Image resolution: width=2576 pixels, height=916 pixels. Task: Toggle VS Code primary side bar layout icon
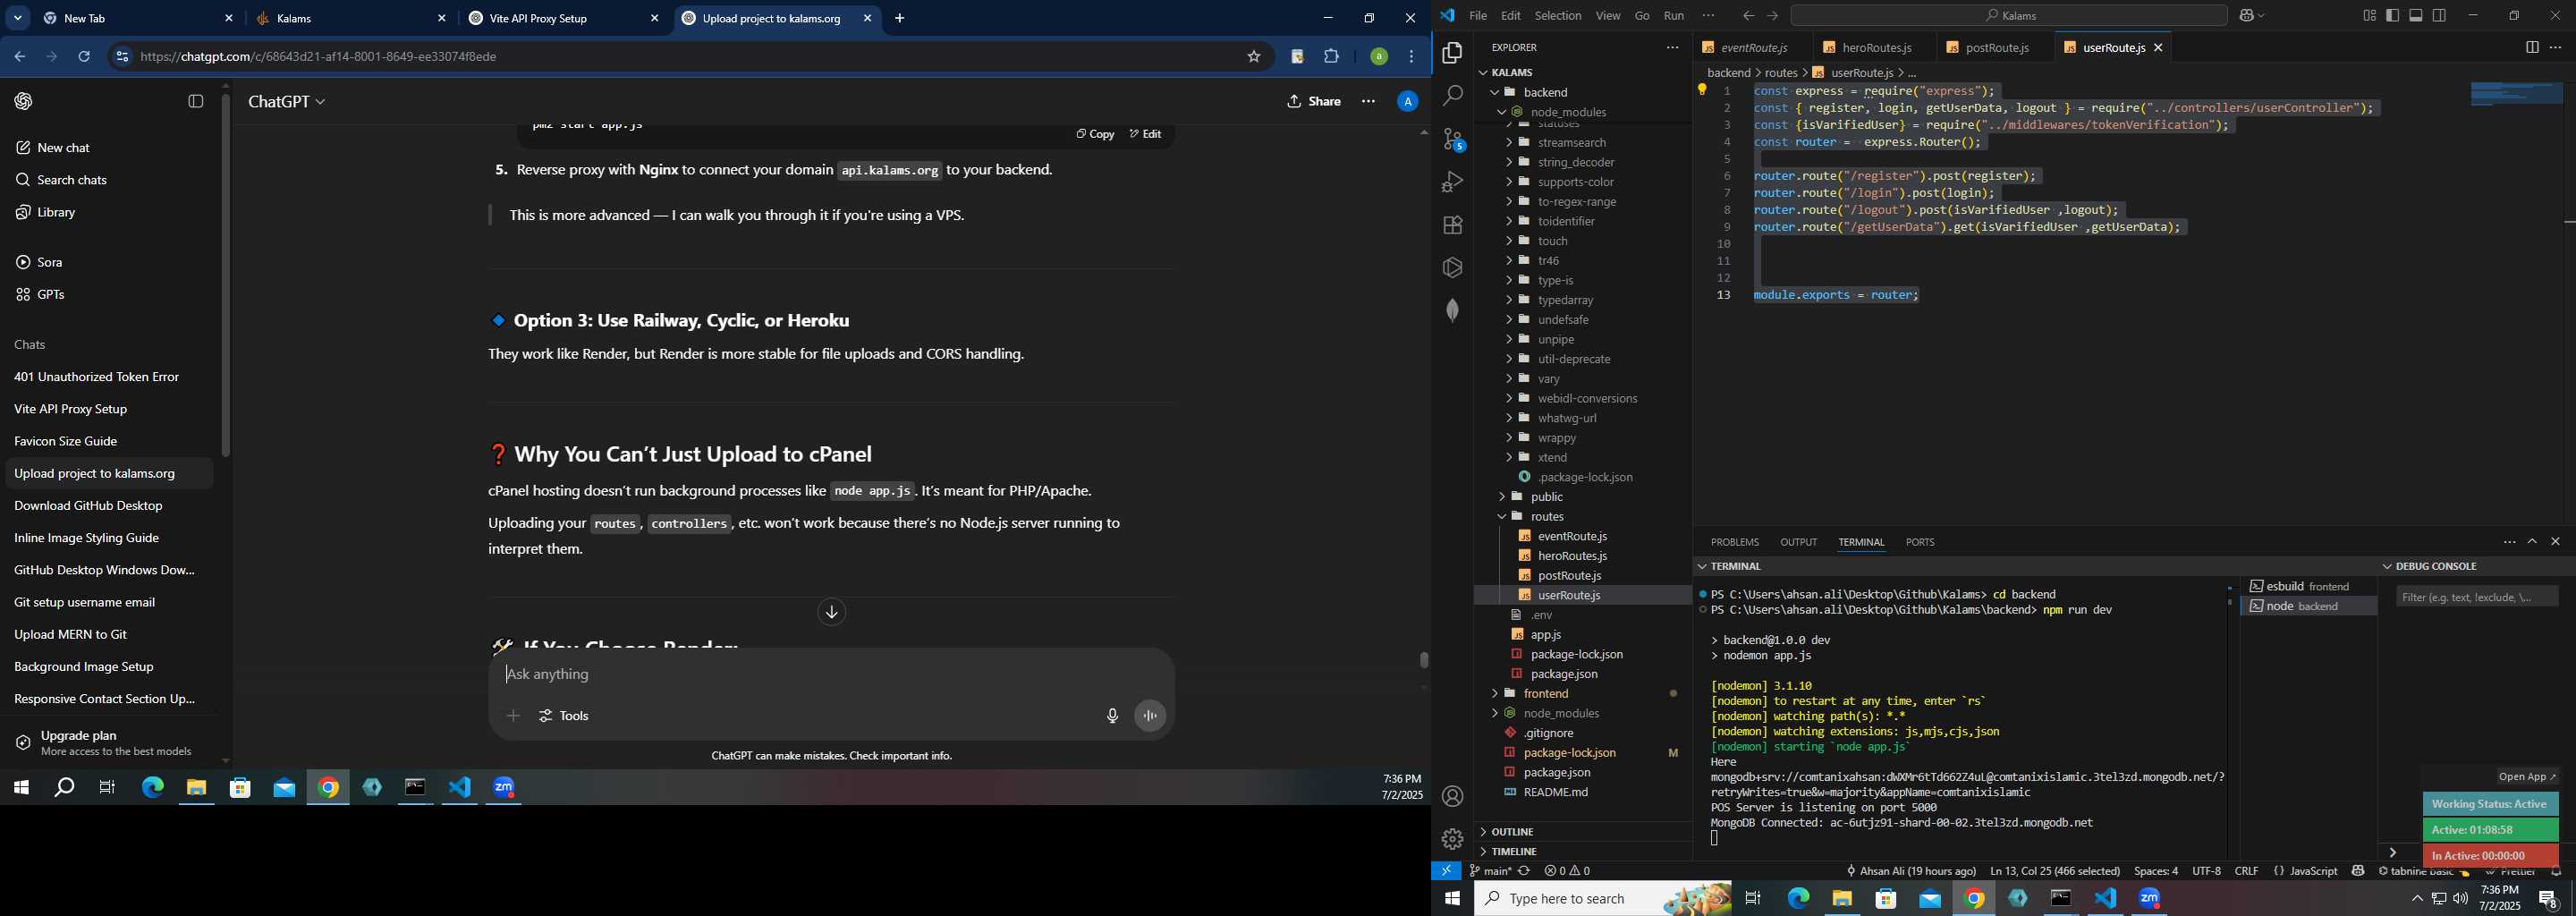(x=2392, y=16)
